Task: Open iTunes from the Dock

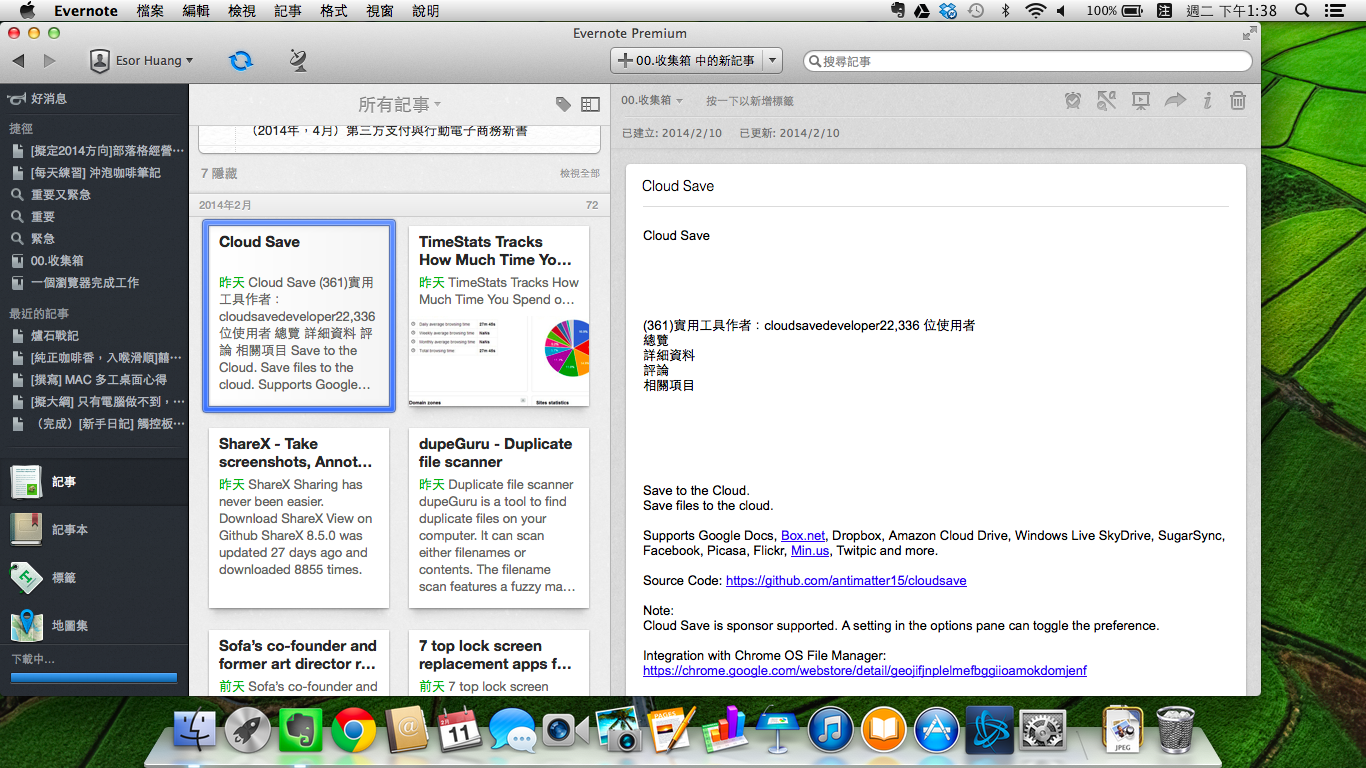Action: coord(830,731)
